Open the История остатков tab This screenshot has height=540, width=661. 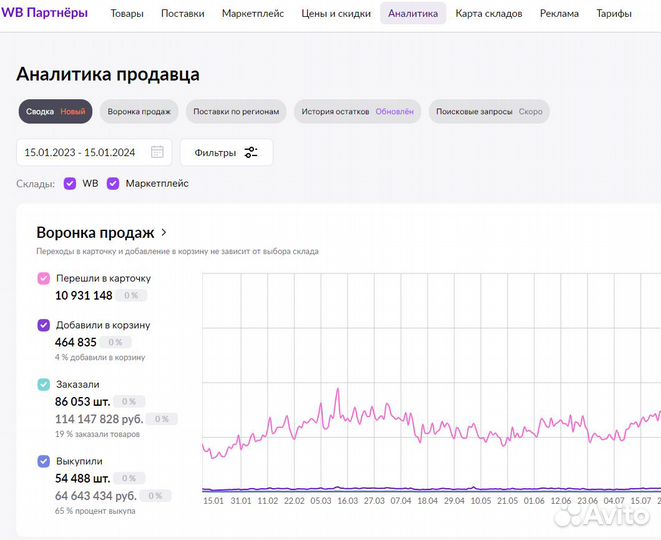(357, 111)
